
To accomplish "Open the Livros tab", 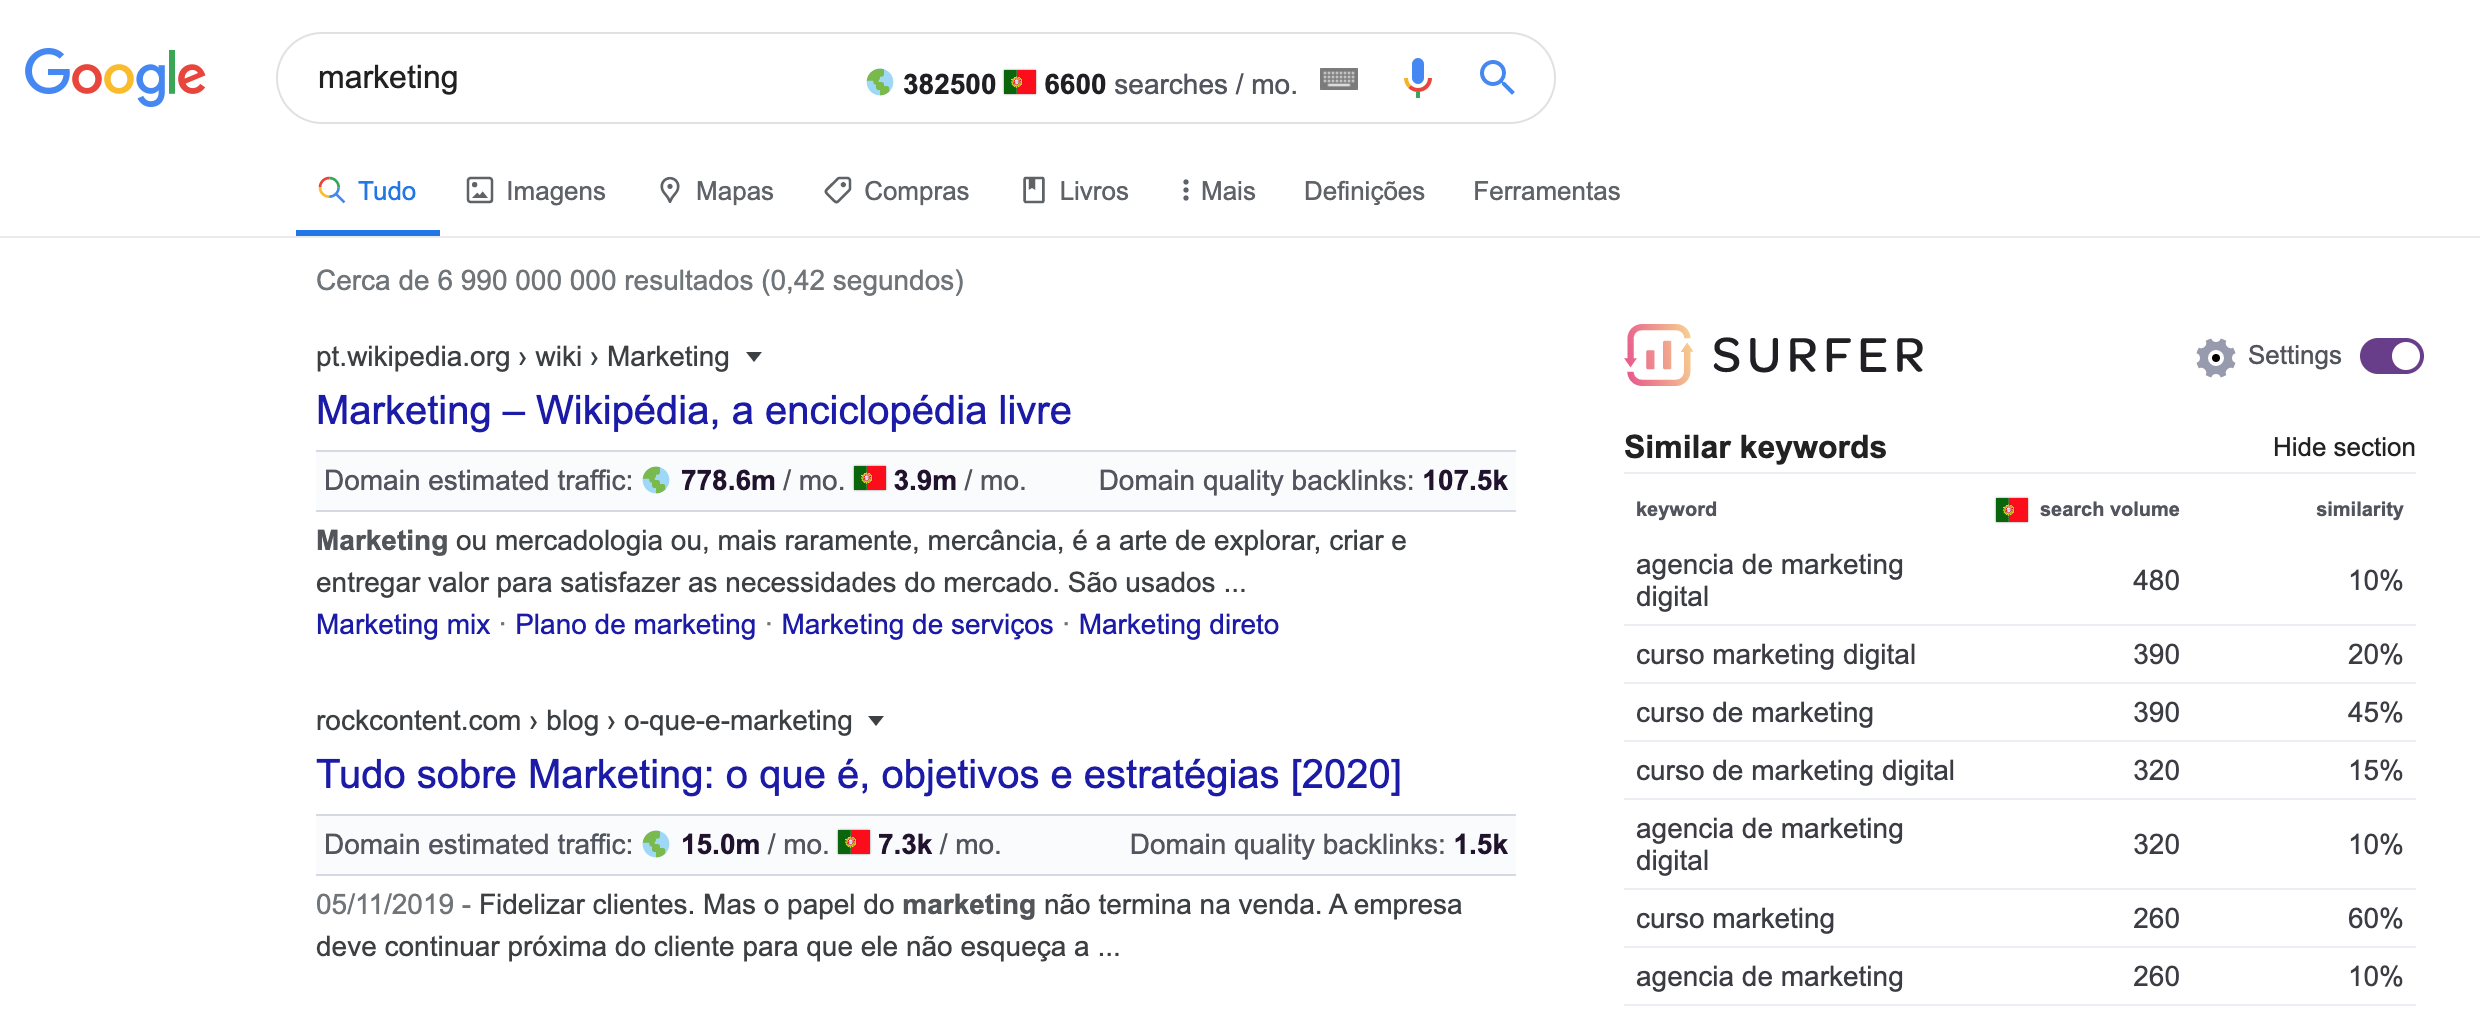I will [1075, 191].
